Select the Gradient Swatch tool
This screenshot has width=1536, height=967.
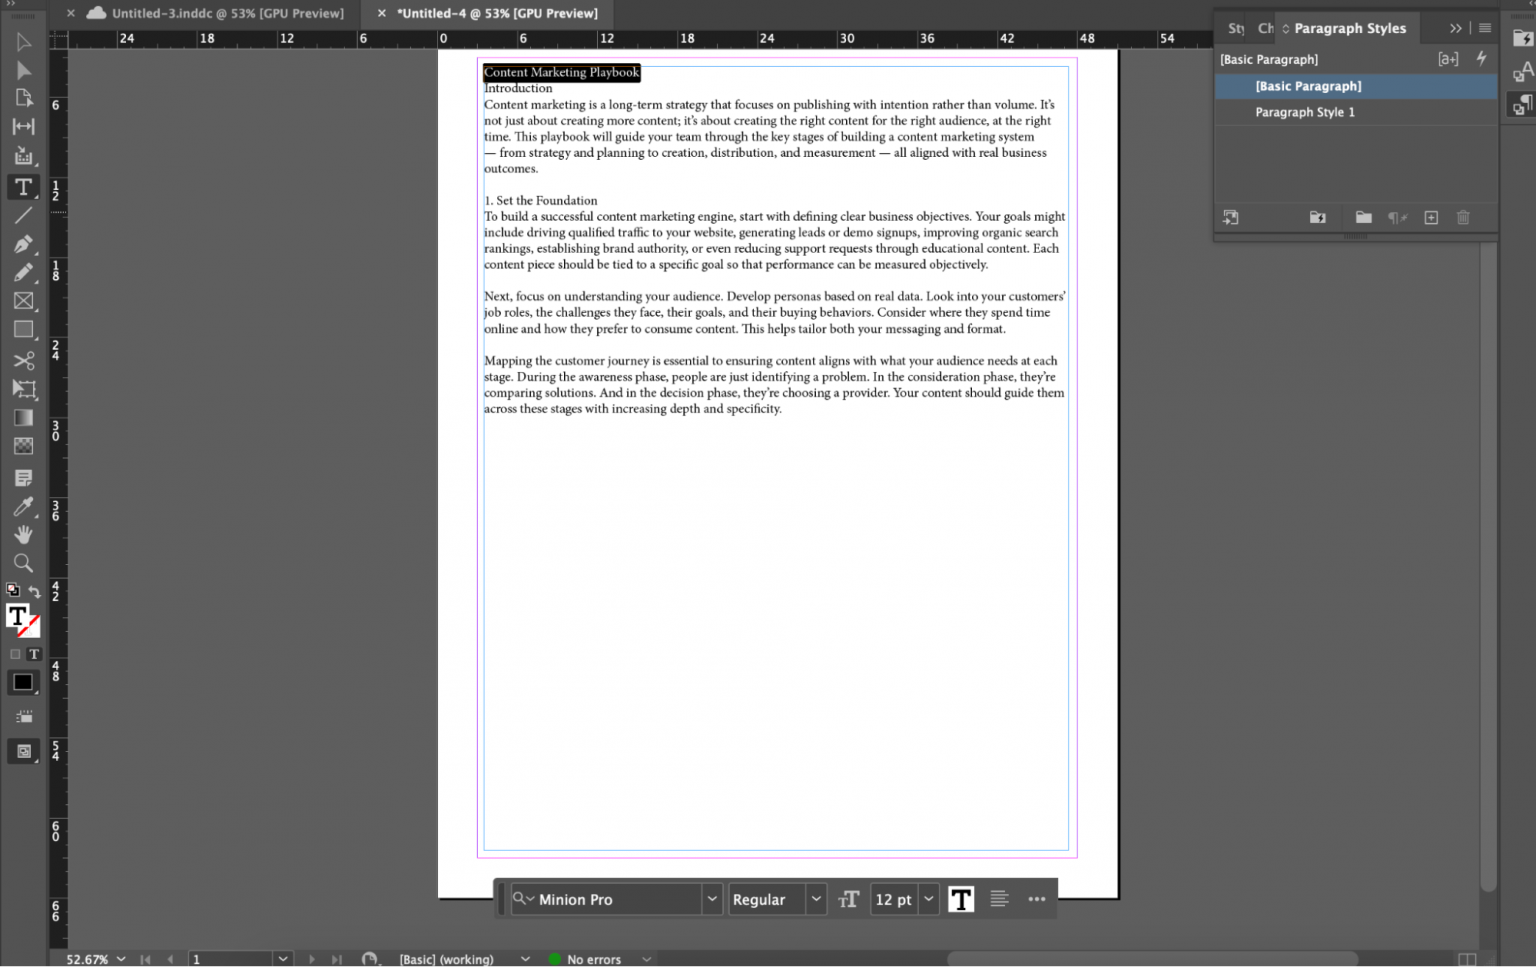[23, 418]
